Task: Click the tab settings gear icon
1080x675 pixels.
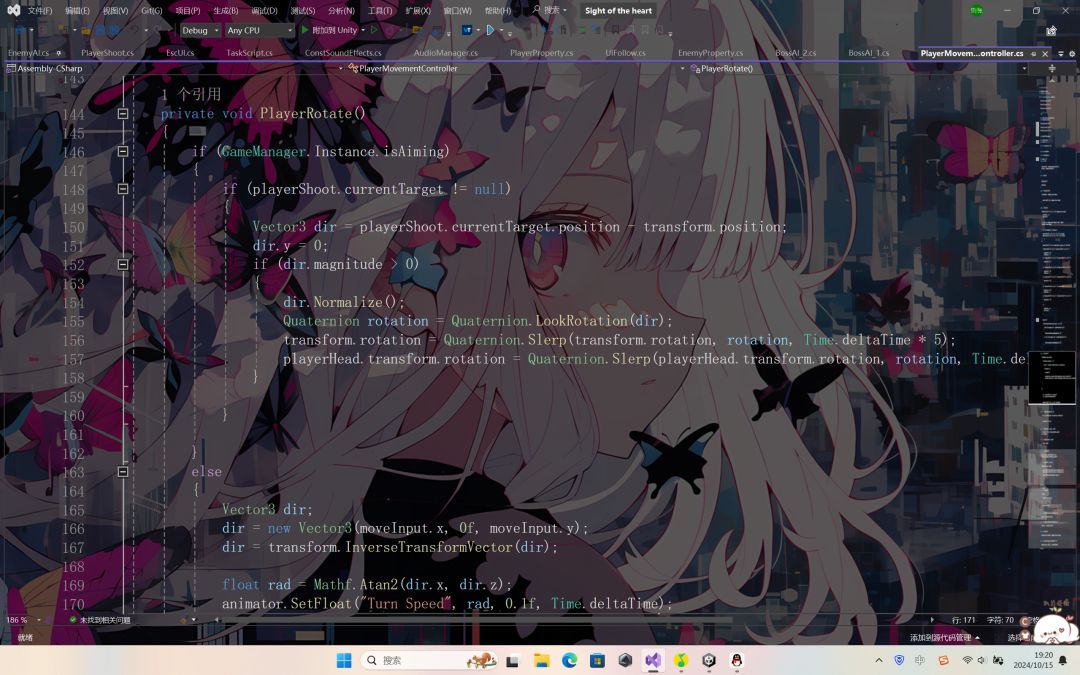Action: click(x=1072, y=53)
